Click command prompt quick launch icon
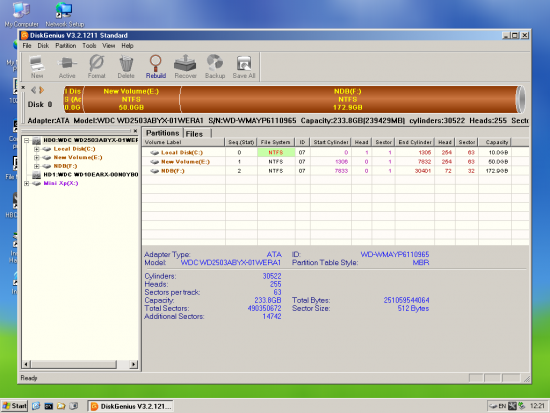The height and width of the screenshot is (413, 550). point(48,406)
